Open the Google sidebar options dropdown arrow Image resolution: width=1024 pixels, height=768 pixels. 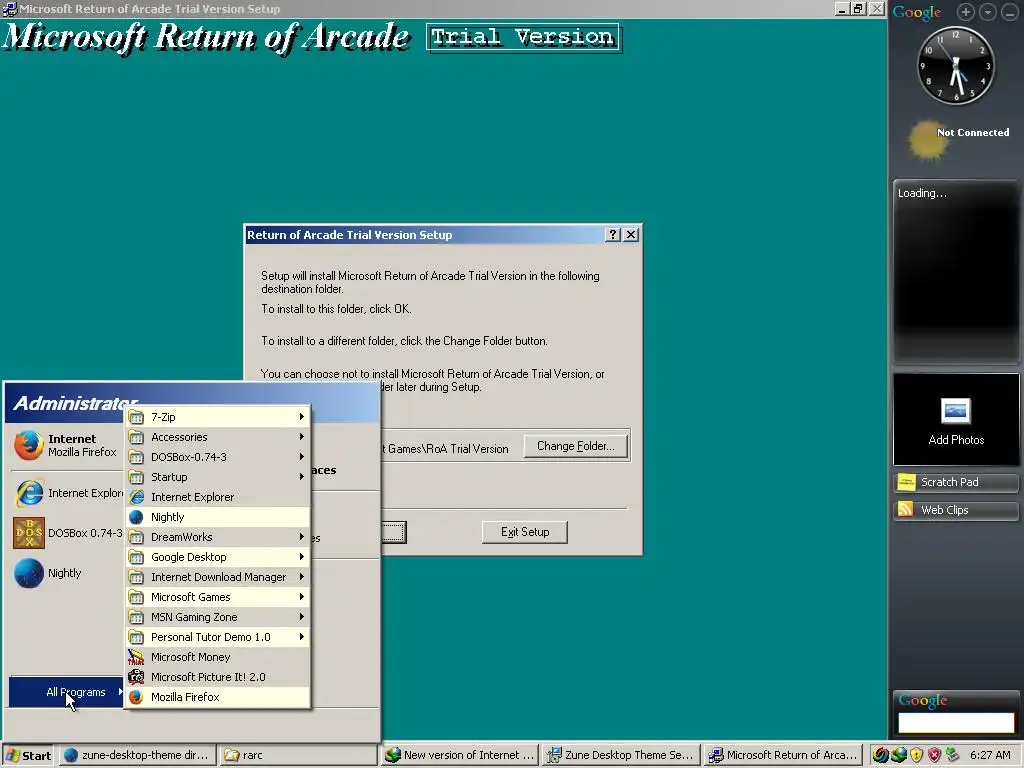(987, 12)
